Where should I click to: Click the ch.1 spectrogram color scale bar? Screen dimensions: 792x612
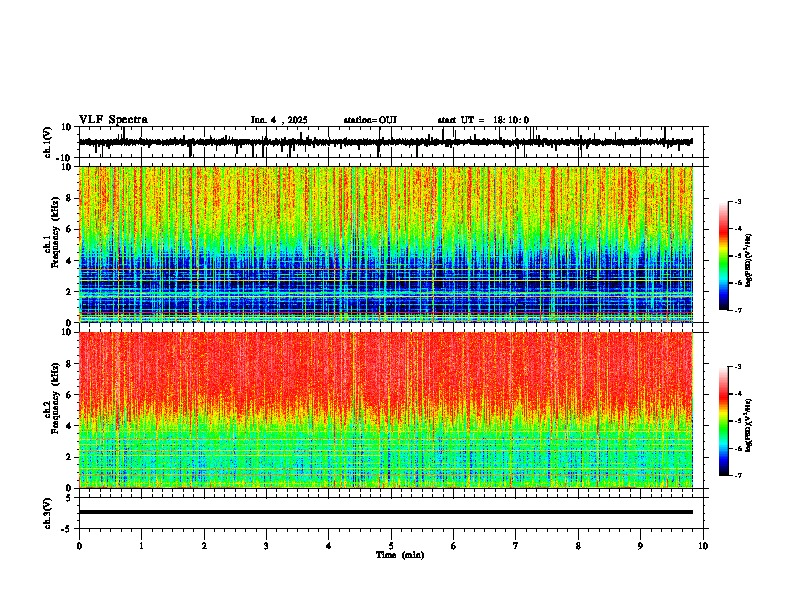pyautogui.click(x=723, y=256)
